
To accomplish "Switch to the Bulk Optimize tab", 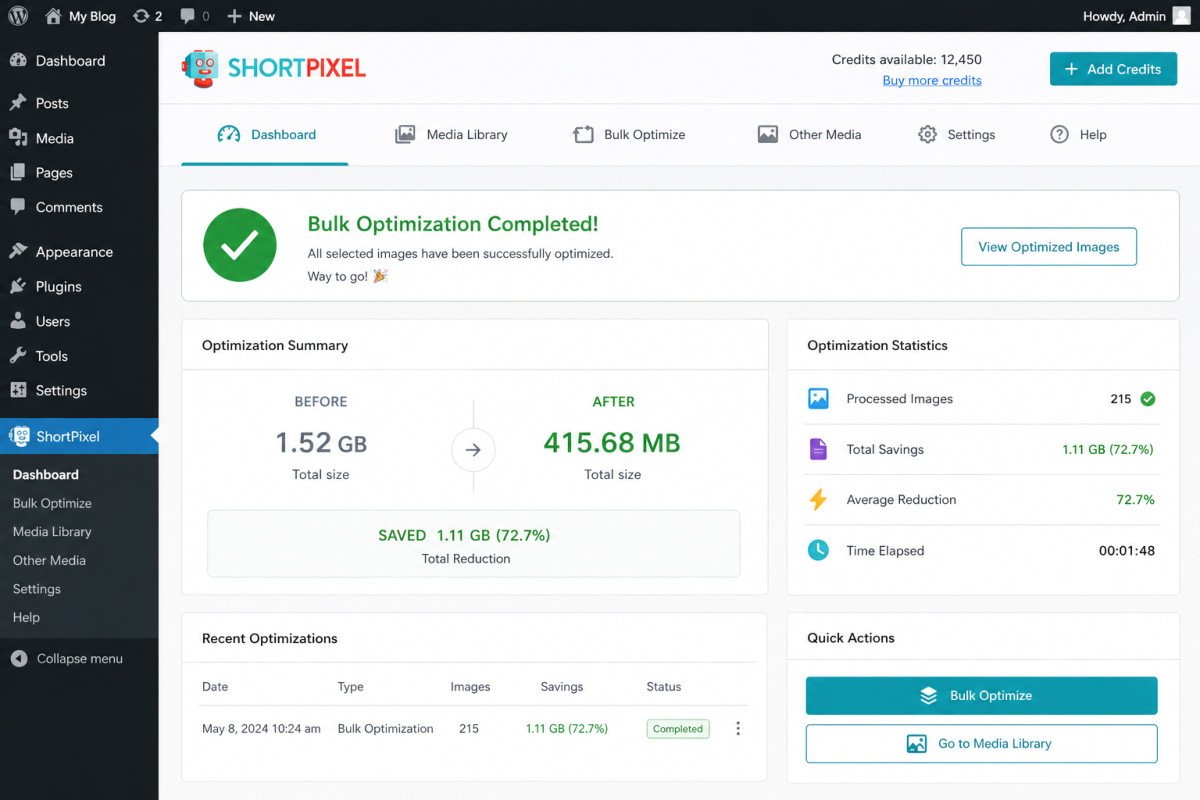I will pyautogui.click(x=629, y=134).
